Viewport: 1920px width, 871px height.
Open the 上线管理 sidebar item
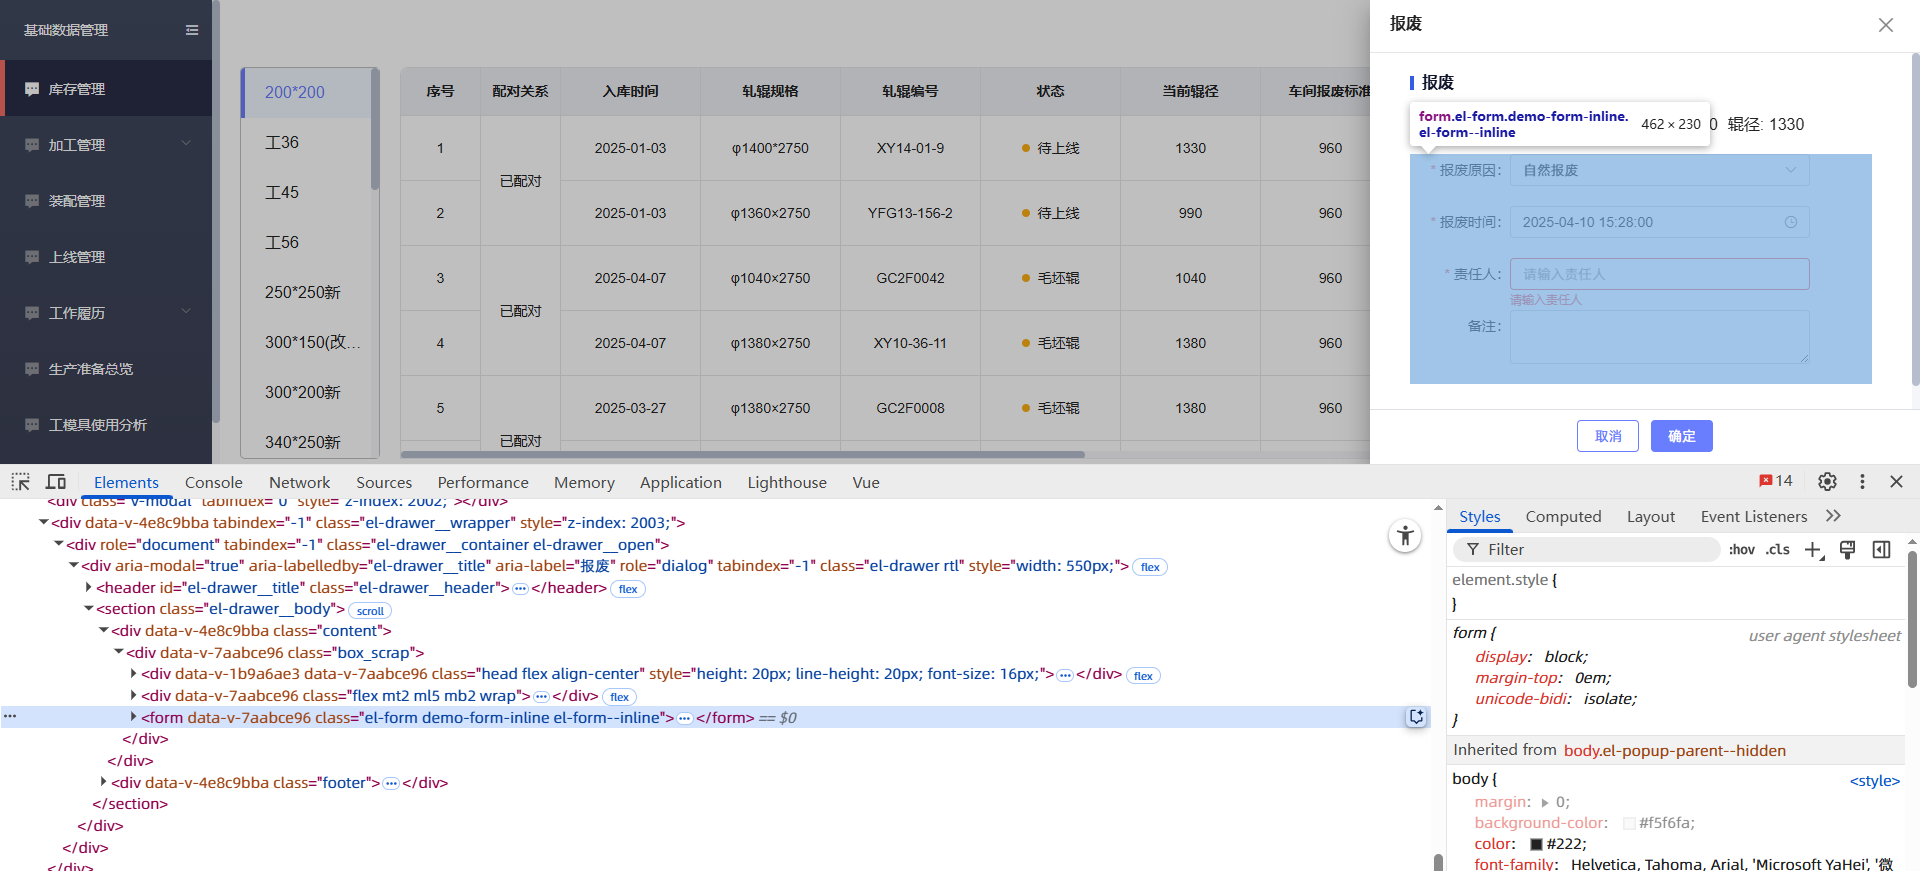click(106, 257)
